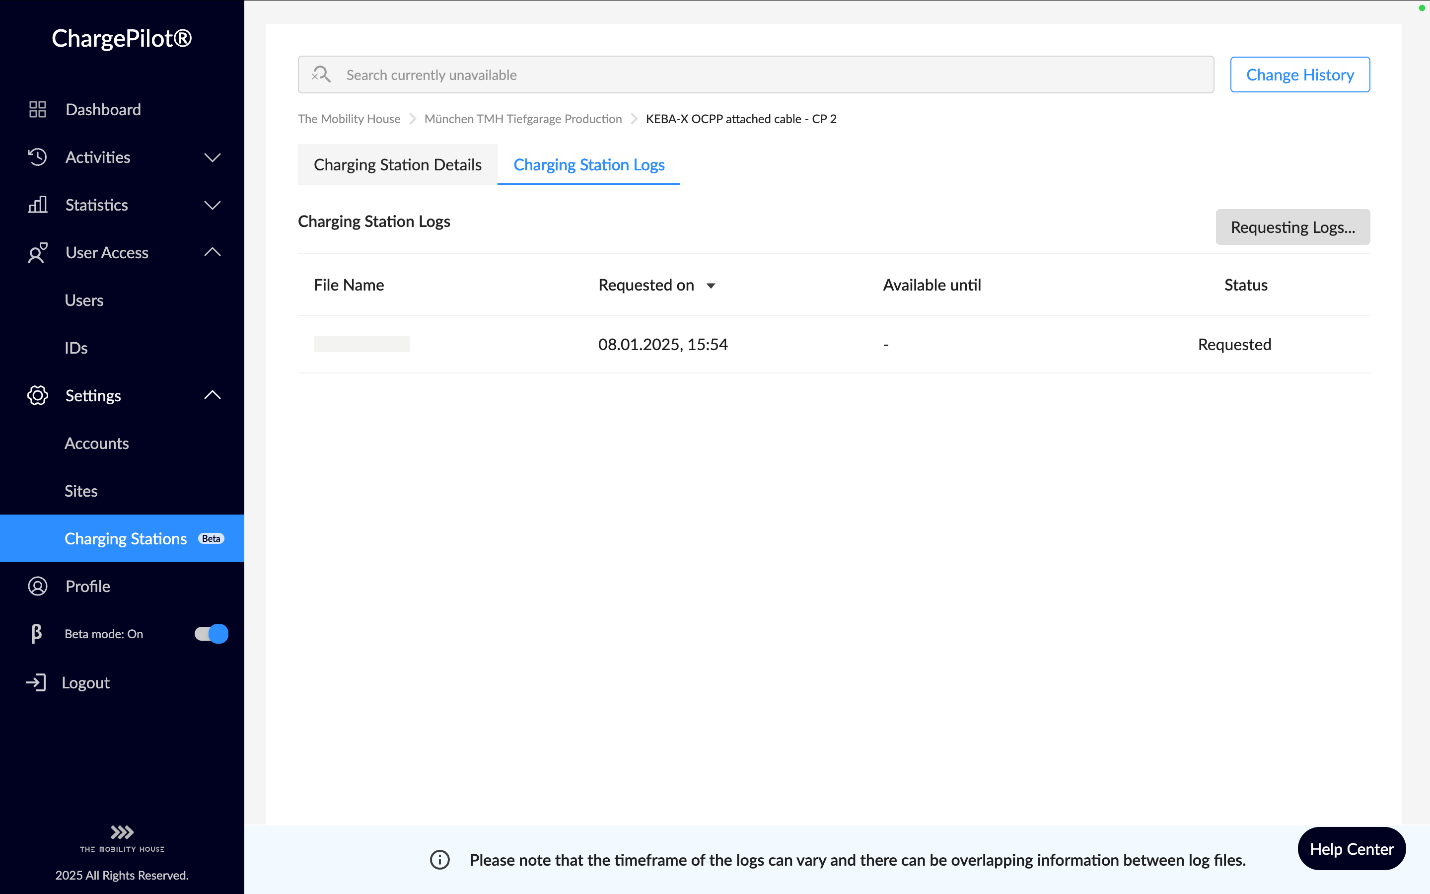
Task: Click the search magnifier icon
Action: pos(321,74)
